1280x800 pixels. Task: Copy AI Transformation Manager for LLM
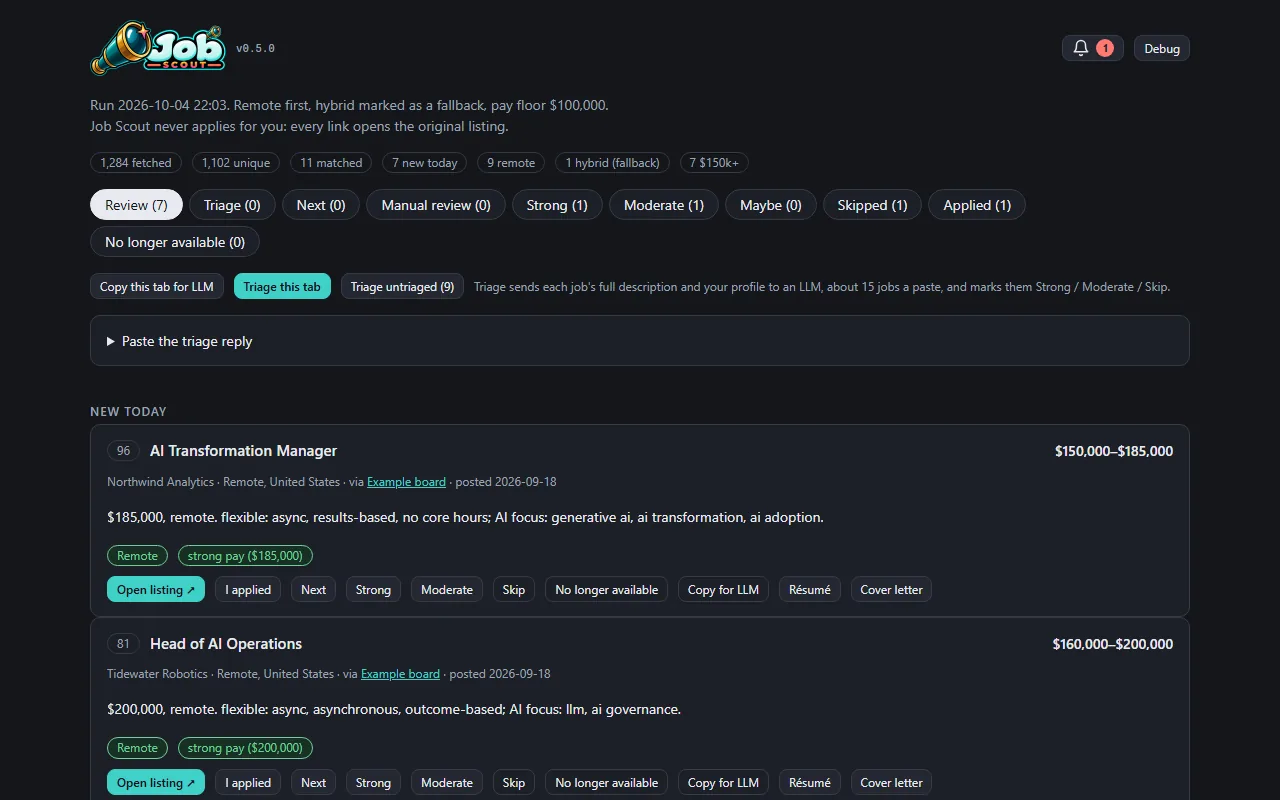click(723, 590)
